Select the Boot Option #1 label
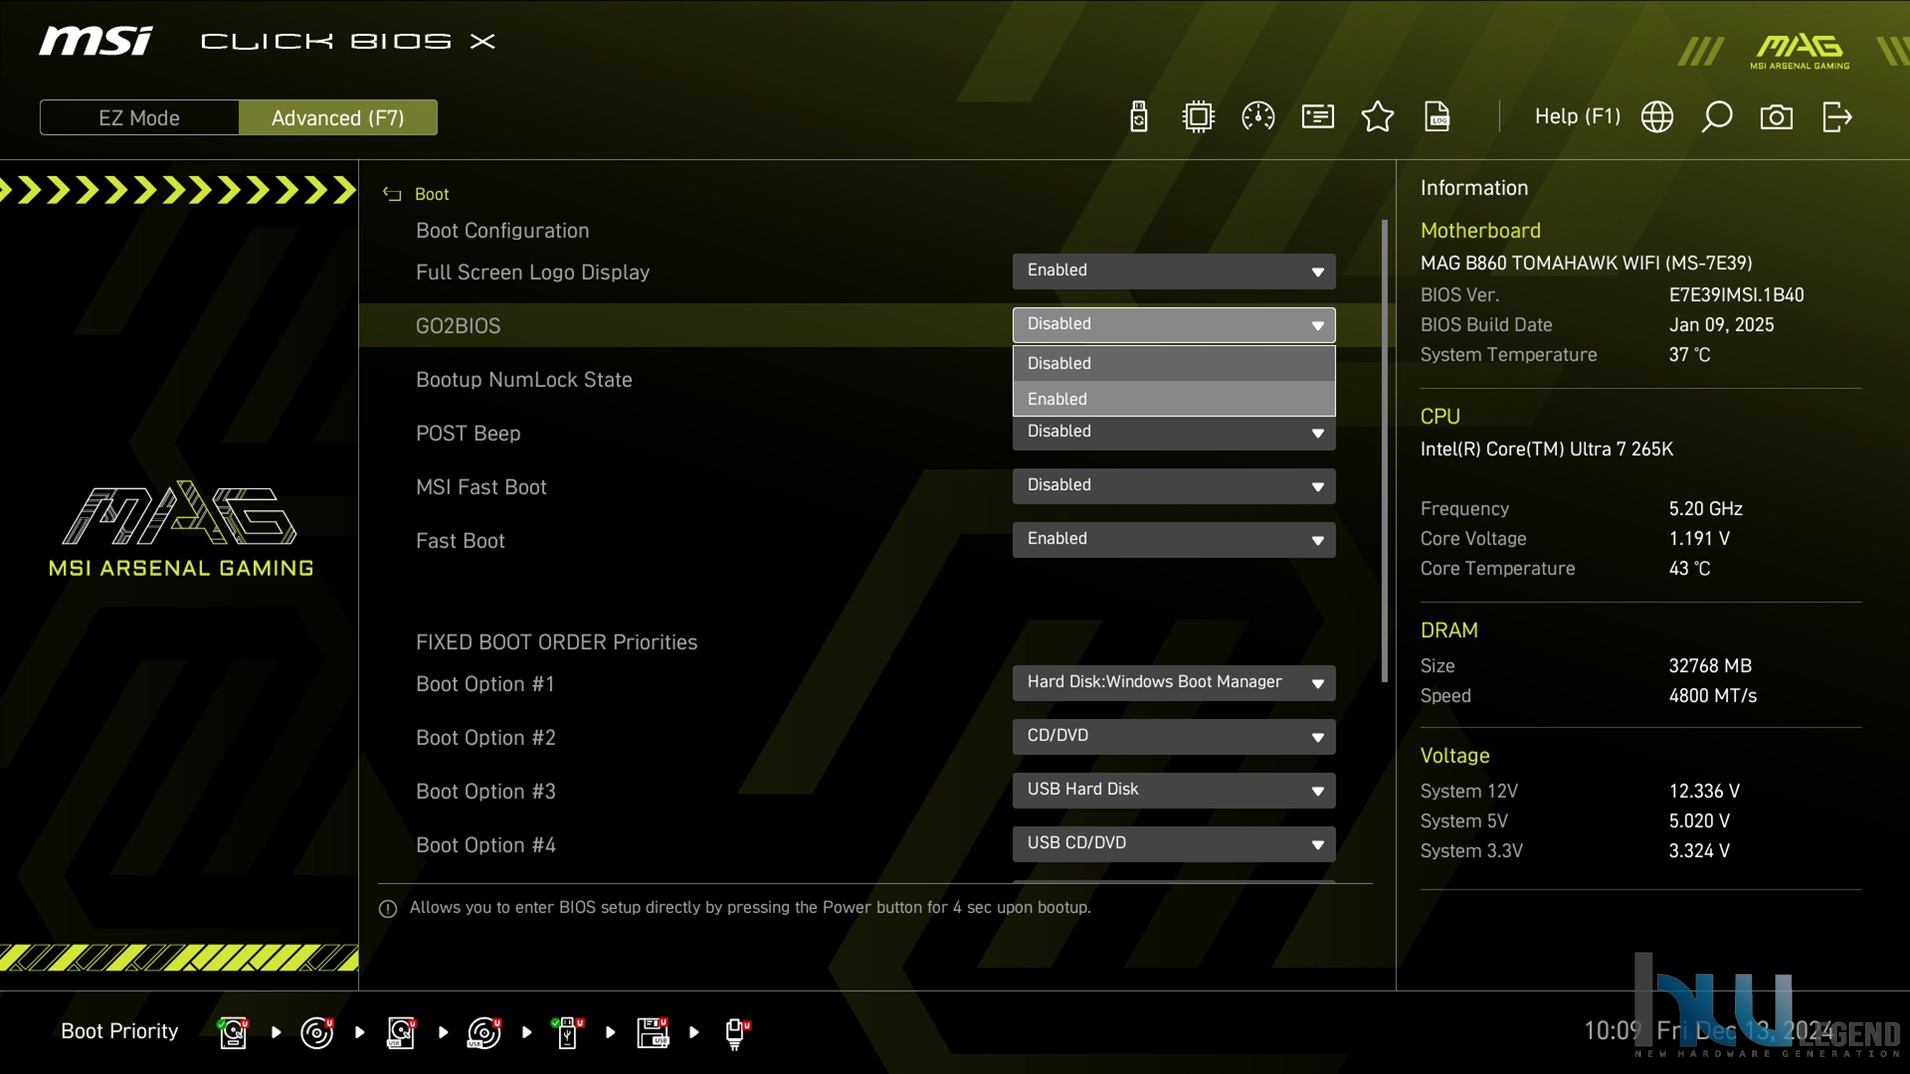Viewport: 1910px width, 1074px height. pos(485,684)
